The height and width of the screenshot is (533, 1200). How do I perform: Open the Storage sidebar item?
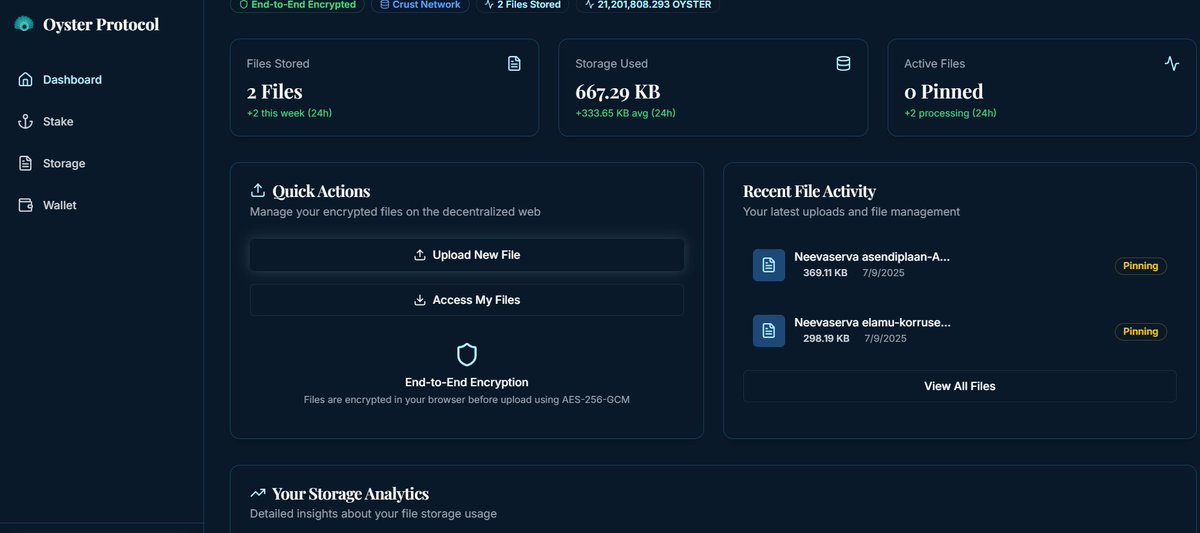coord(101,164)
